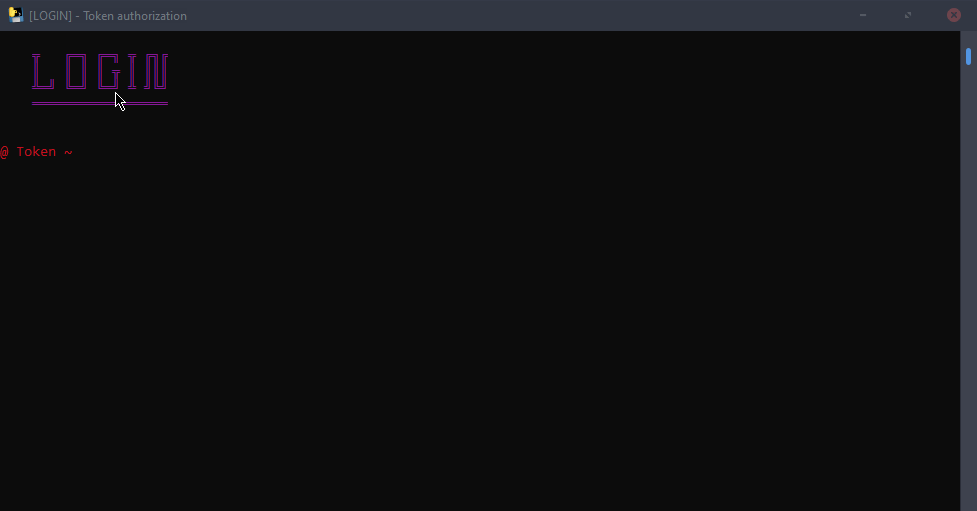
Task: Click the letter G in LOGIN banner
Action: coord(109,72)
